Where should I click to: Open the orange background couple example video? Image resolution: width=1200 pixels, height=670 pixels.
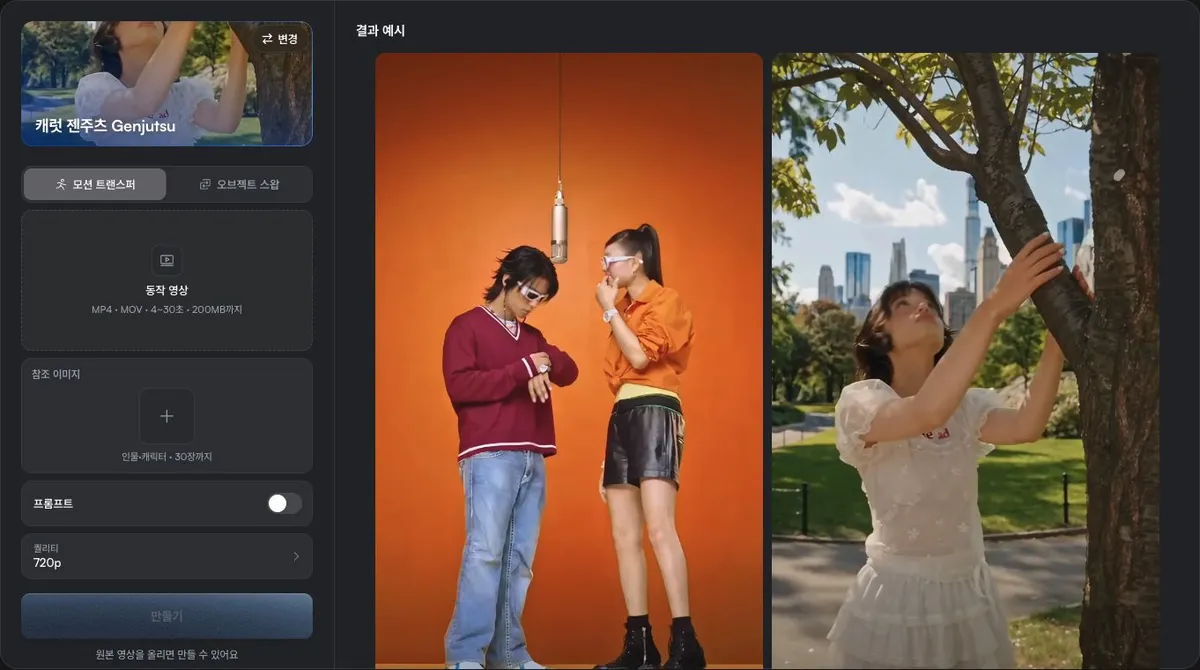(x=569, y=360)
